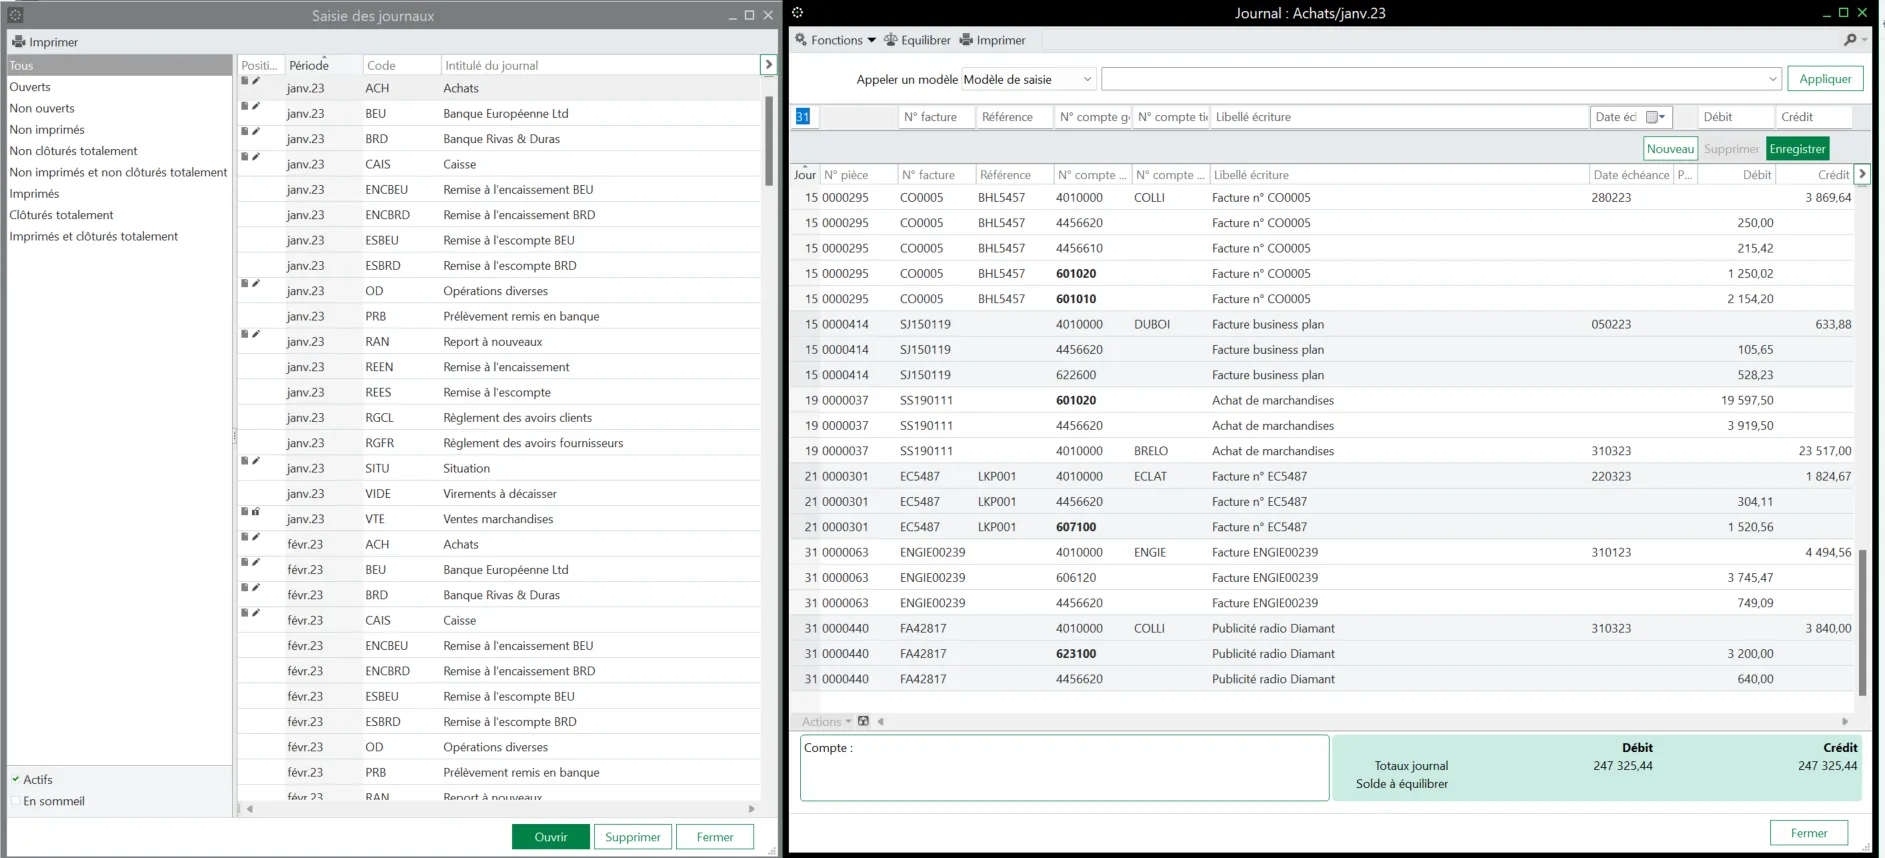Click the account cell 622600
Screen dimensions: 1885x858
tap(1076, 375)
